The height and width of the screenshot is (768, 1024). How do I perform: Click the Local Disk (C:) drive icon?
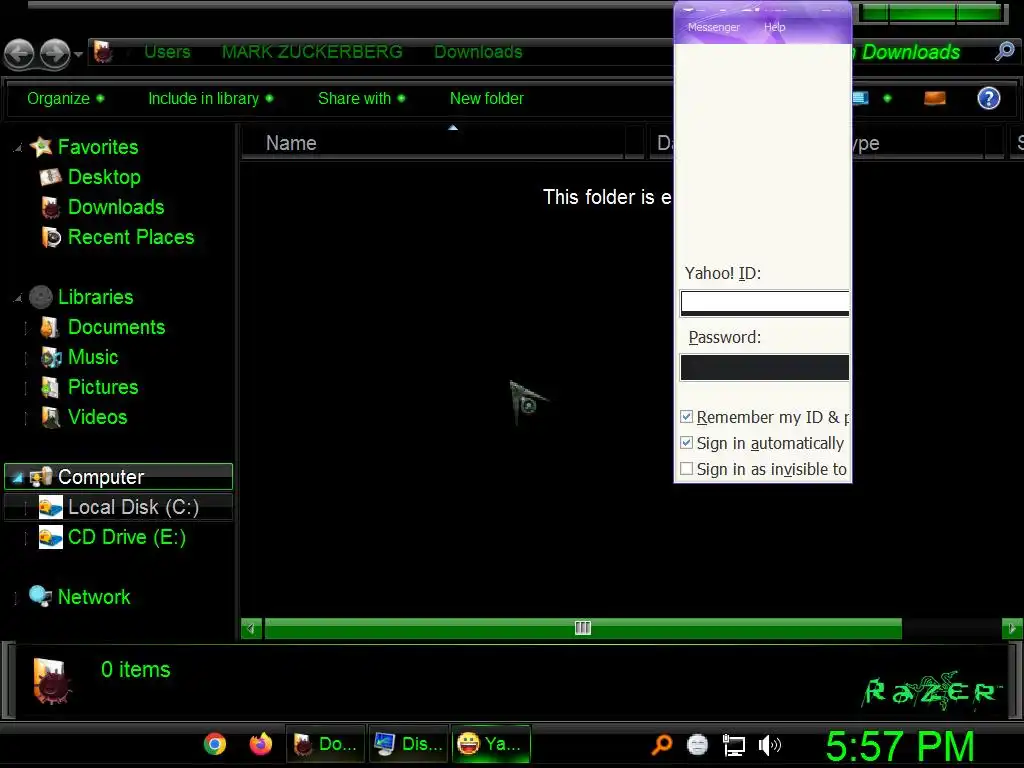click(50, 507)
